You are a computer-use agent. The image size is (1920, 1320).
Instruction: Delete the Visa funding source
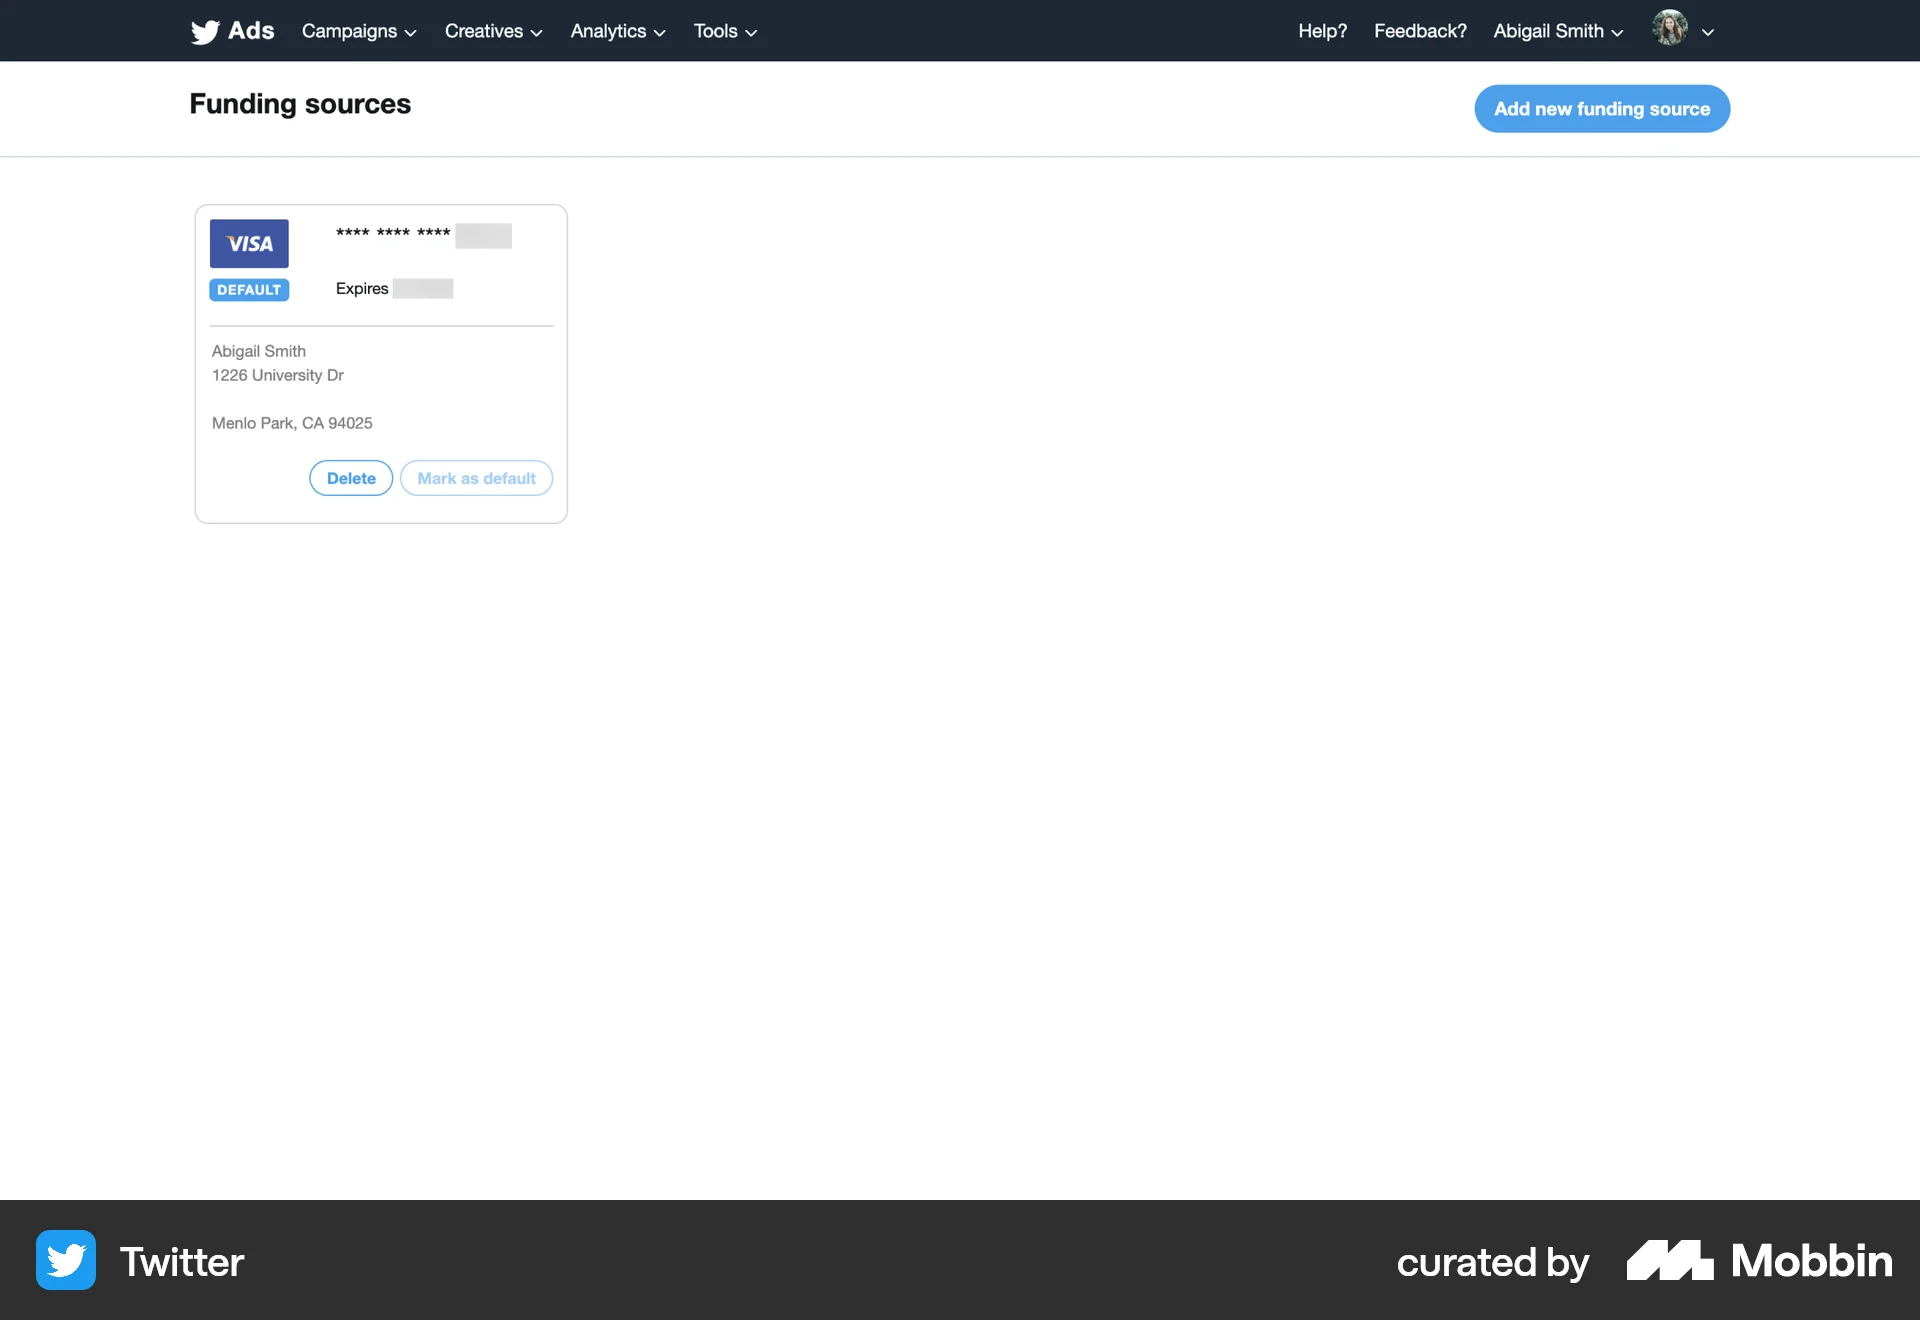350,478
